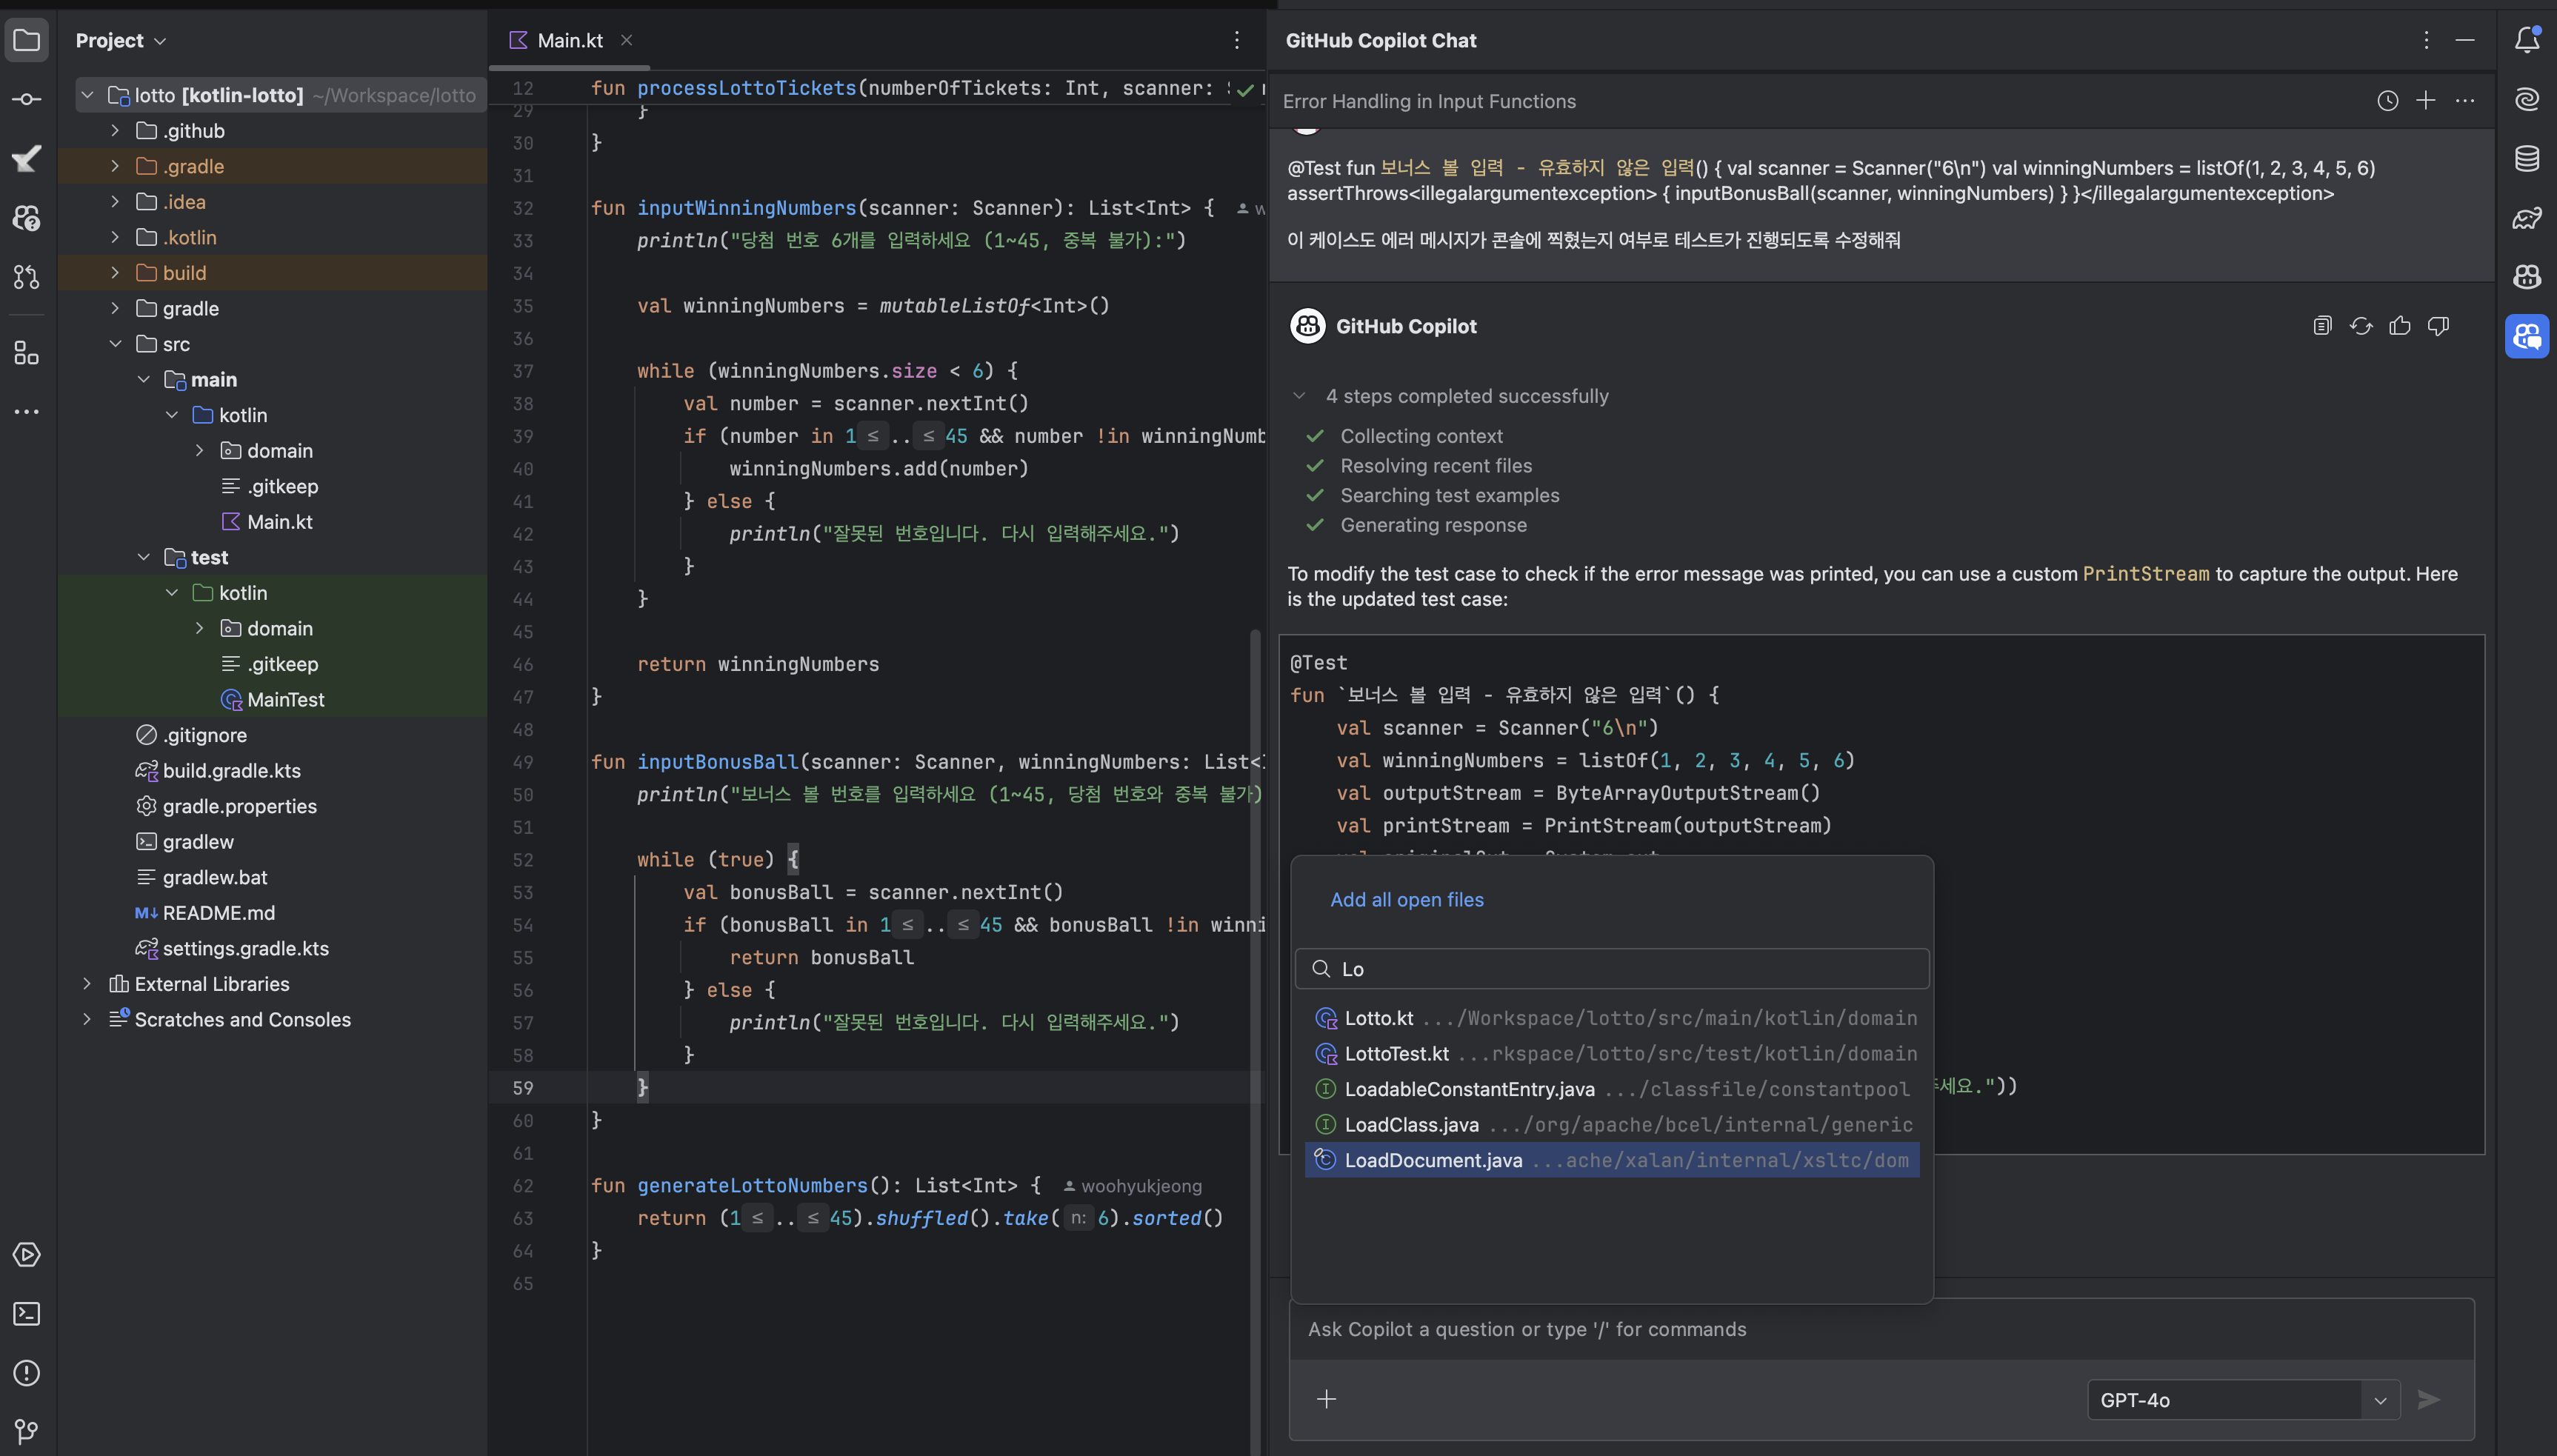The image size is (2557, 1456).
Task: Open the Commit tool window icon
Action: point(27,99)
